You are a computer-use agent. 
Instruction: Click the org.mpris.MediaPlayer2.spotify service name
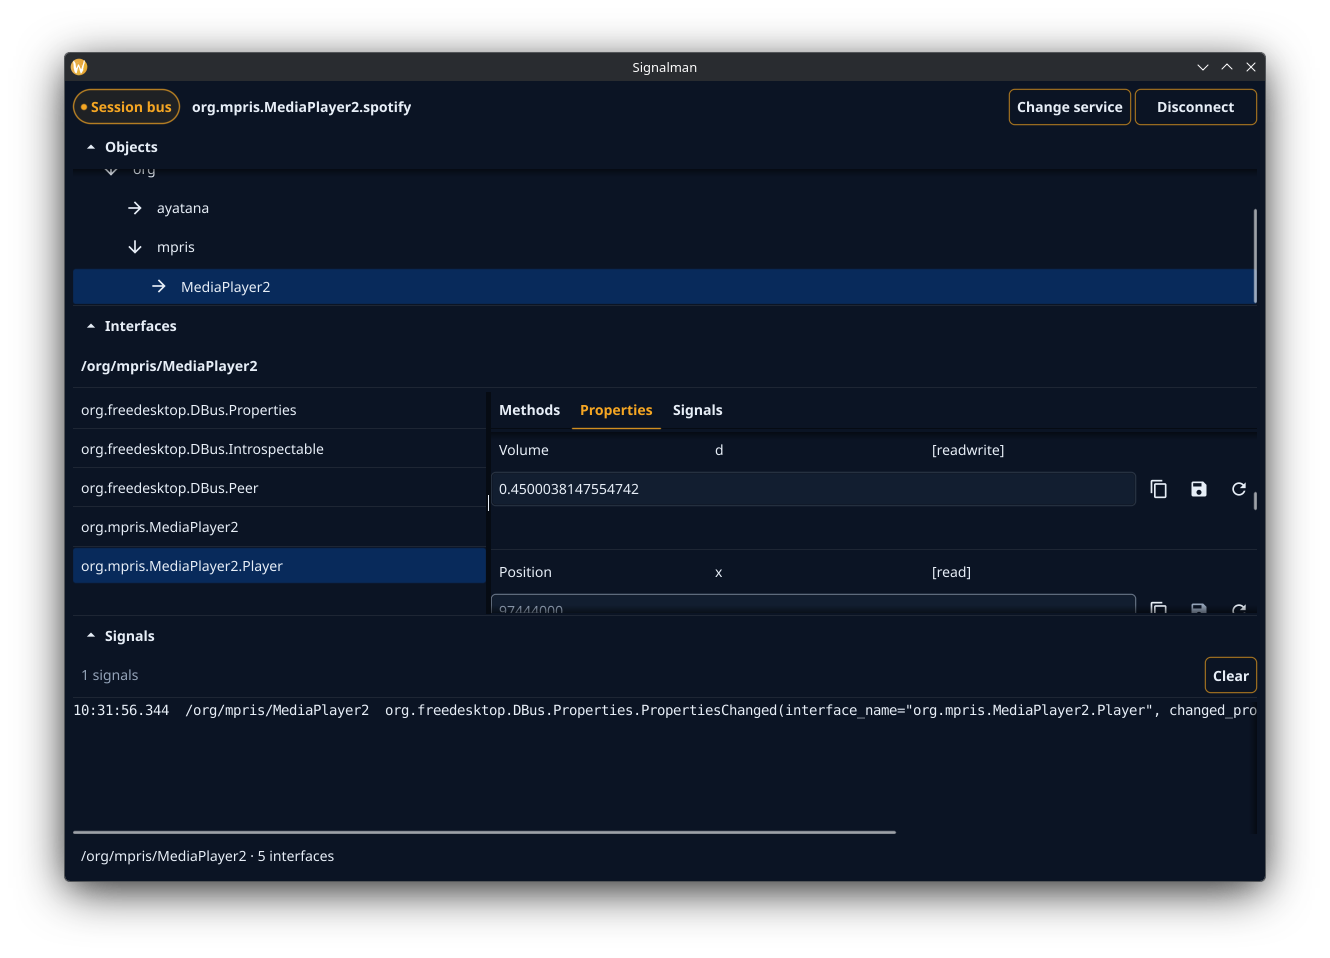coord(301,107)
